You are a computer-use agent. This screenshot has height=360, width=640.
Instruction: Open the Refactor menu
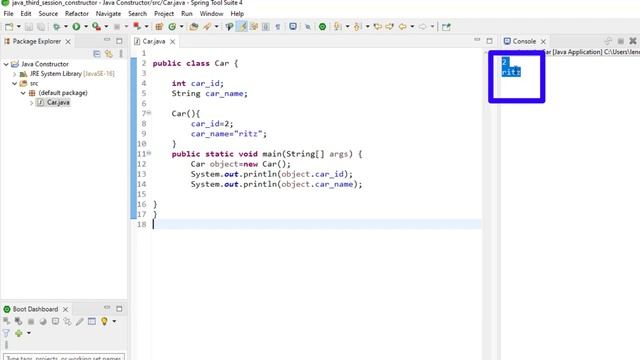pyautogui.click(x=77, y=13)
